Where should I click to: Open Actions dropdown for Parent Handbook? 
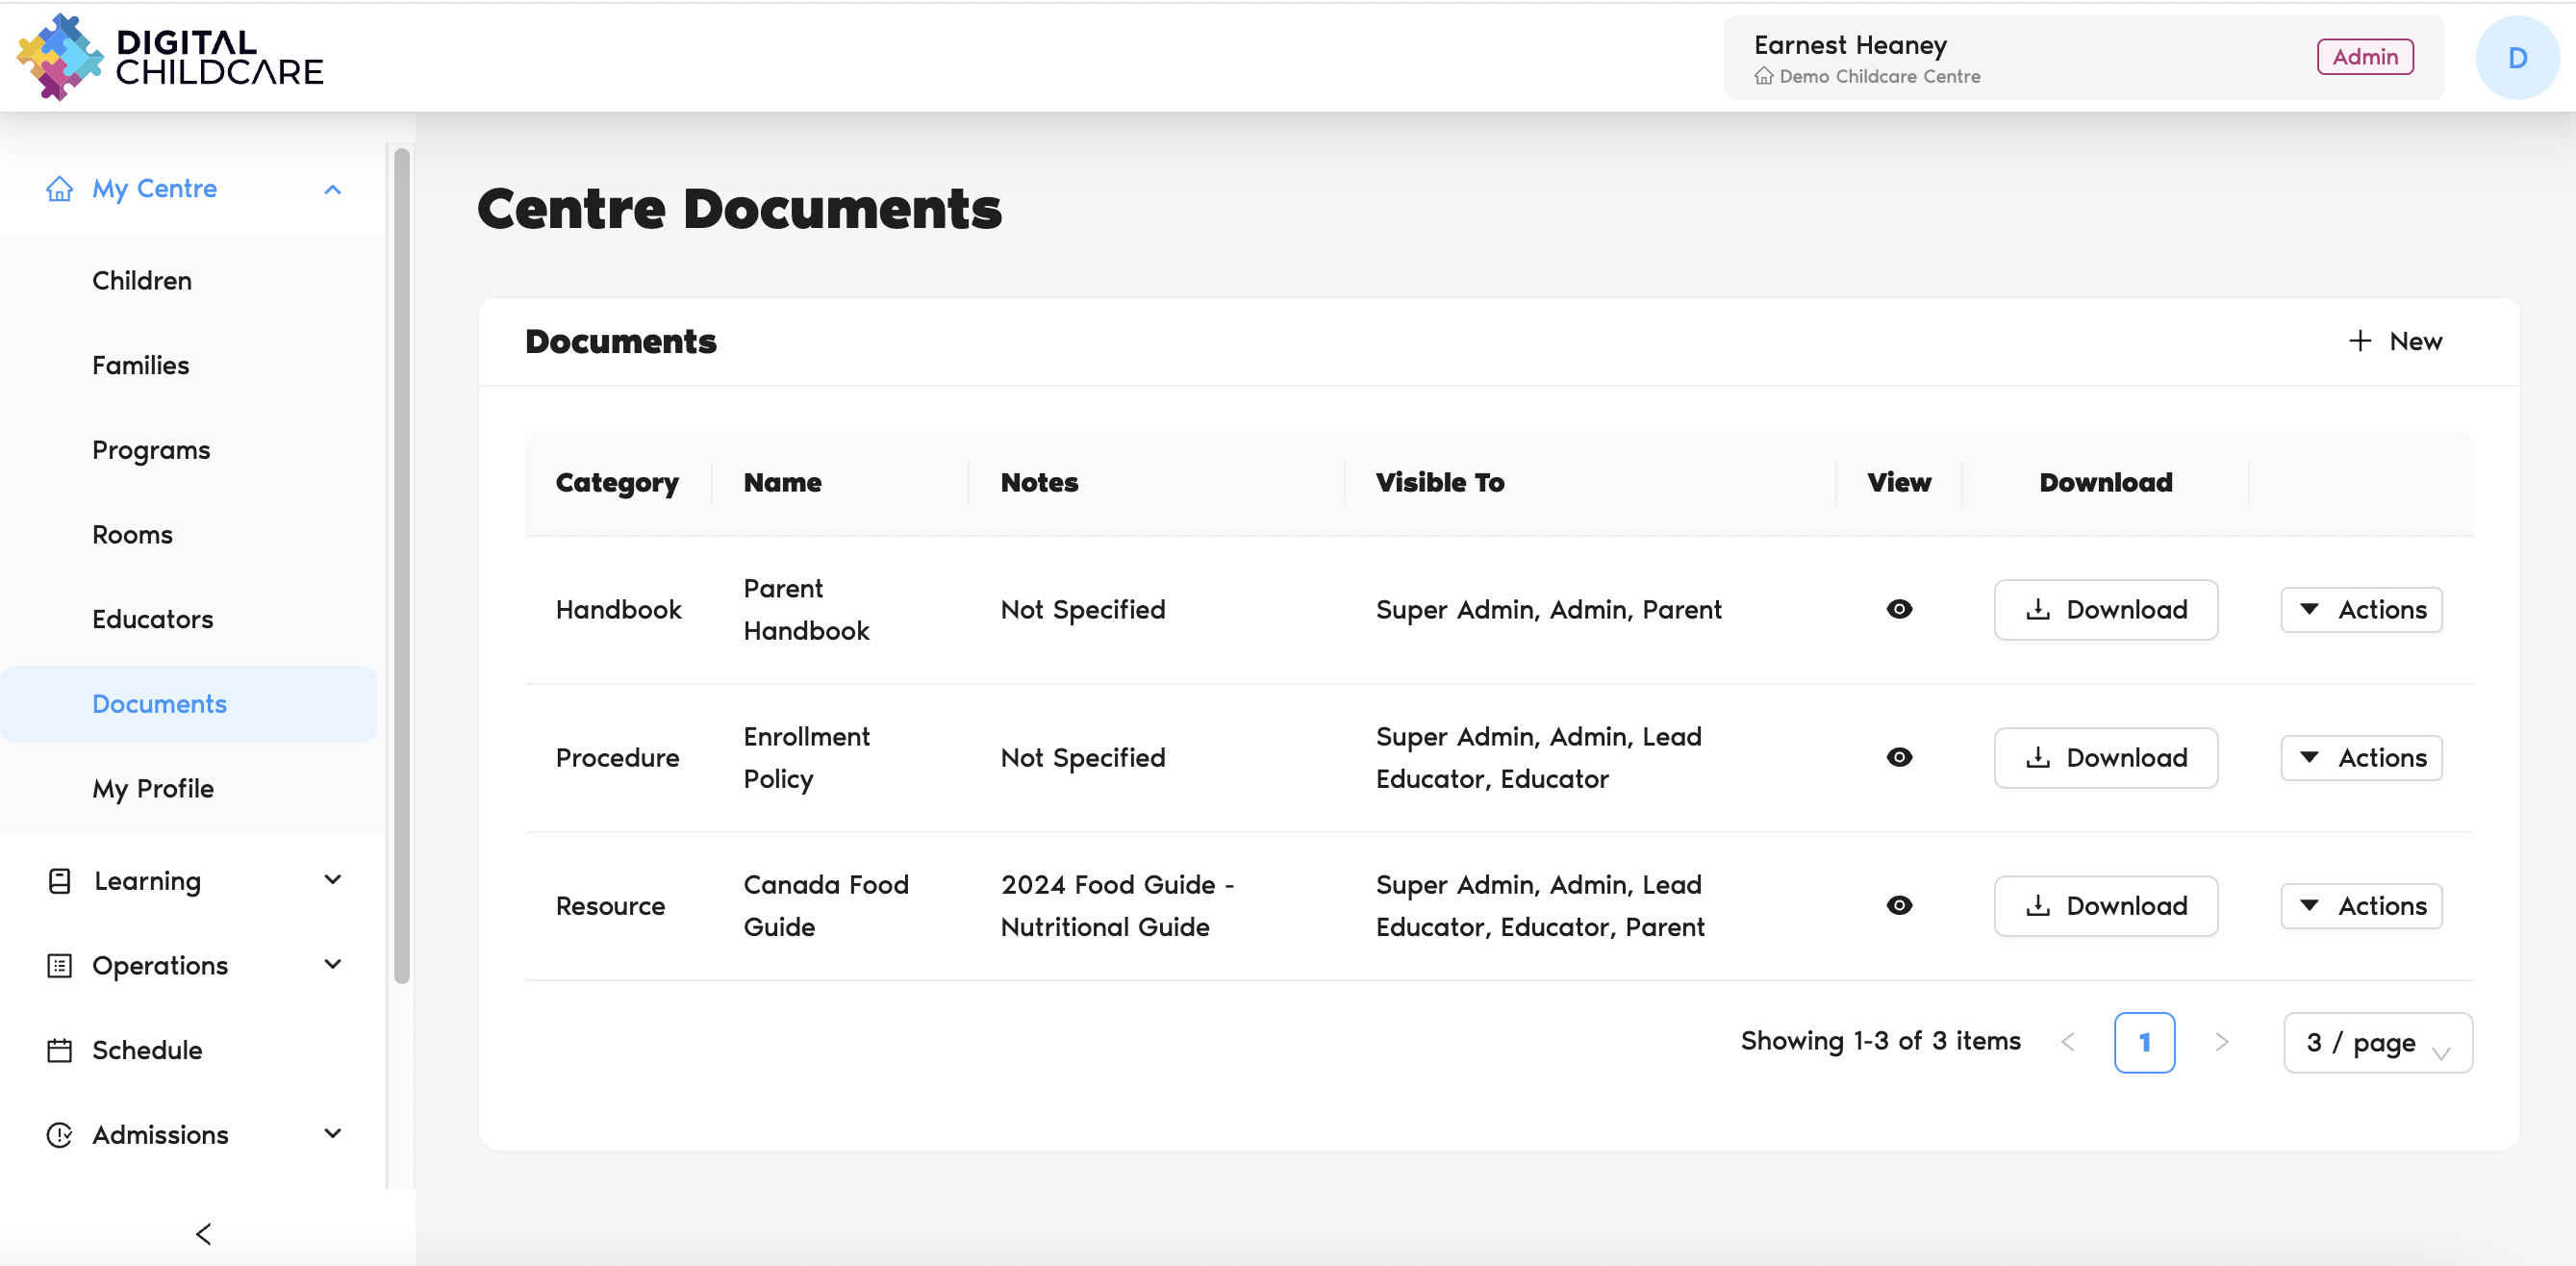tap(2361, 609)
